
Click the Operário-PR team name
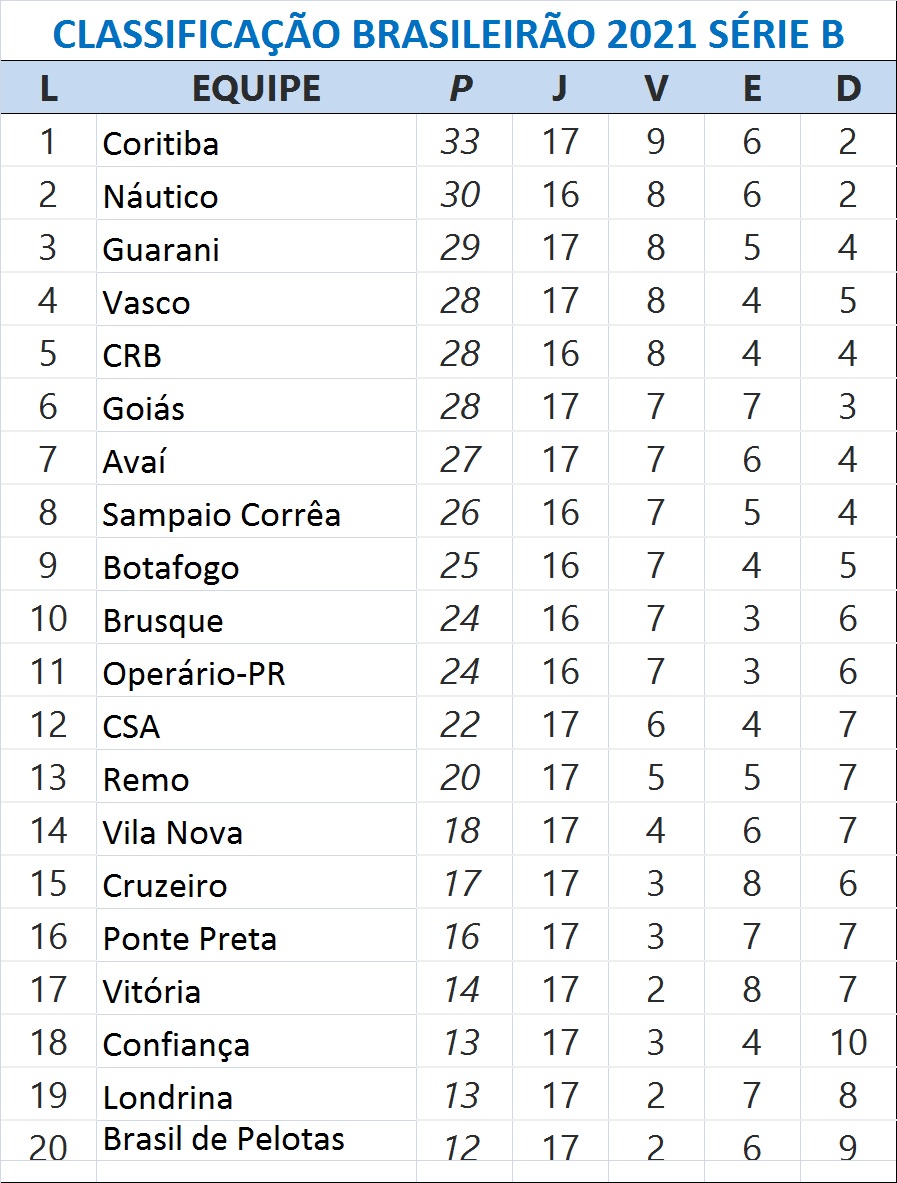pos(194,673)
